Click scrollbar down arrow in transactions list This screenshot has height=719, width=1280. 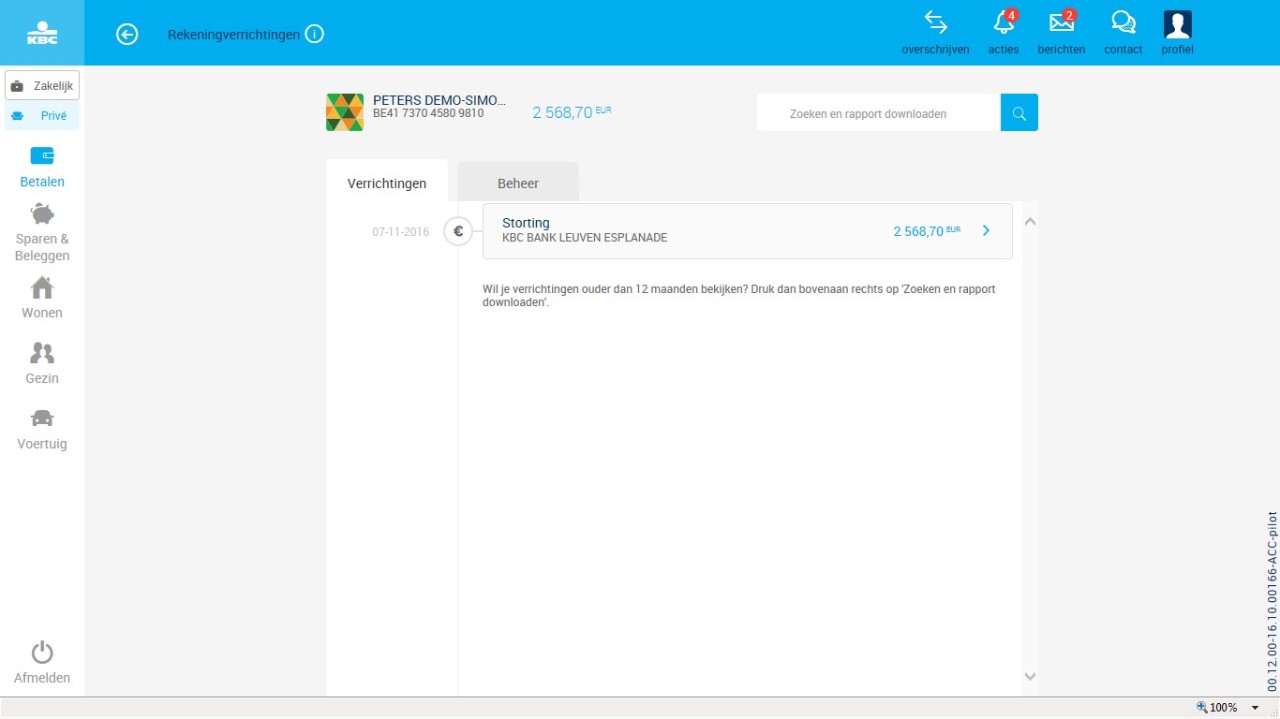tap(1030, 677)
